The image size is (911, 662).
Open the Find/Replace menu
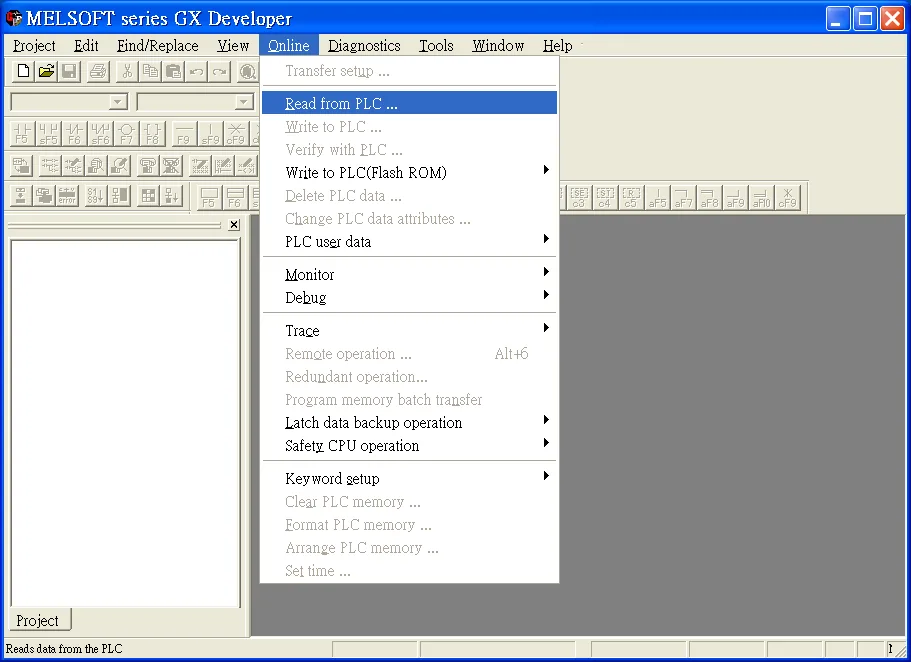(157, 45)
